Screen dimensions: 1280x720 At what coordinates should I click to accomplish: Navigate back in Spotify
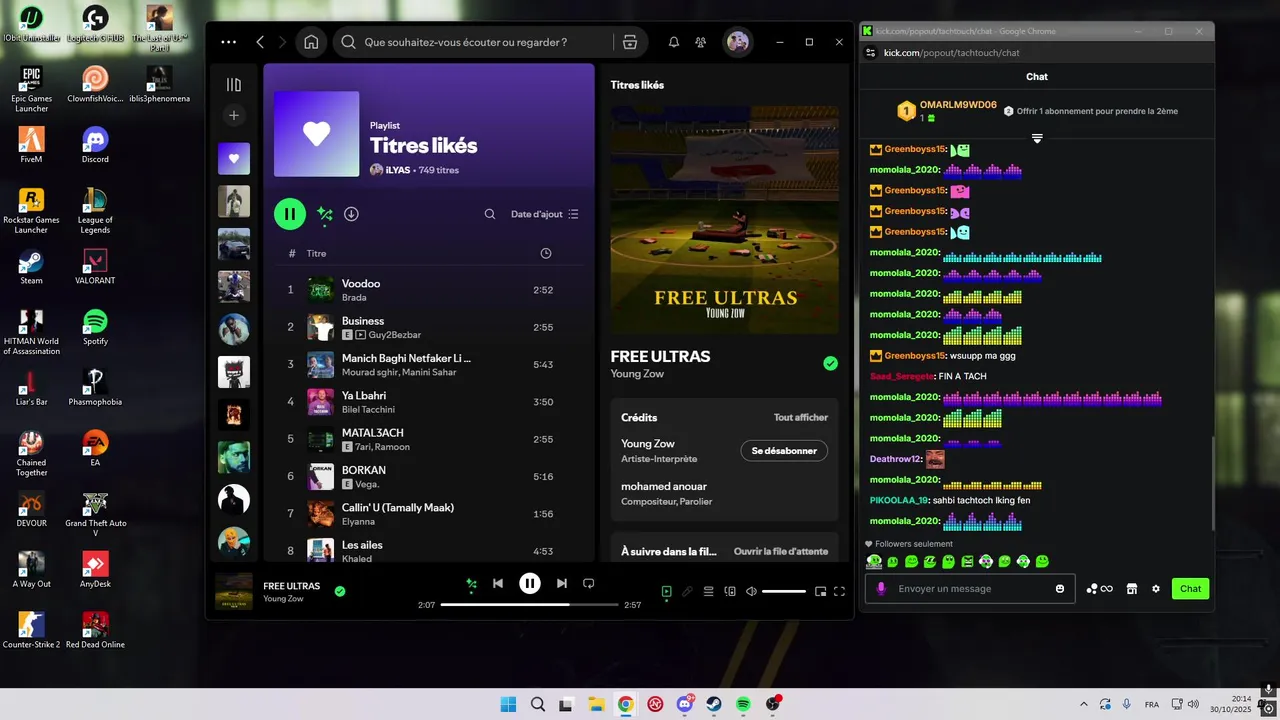point(260,42)
